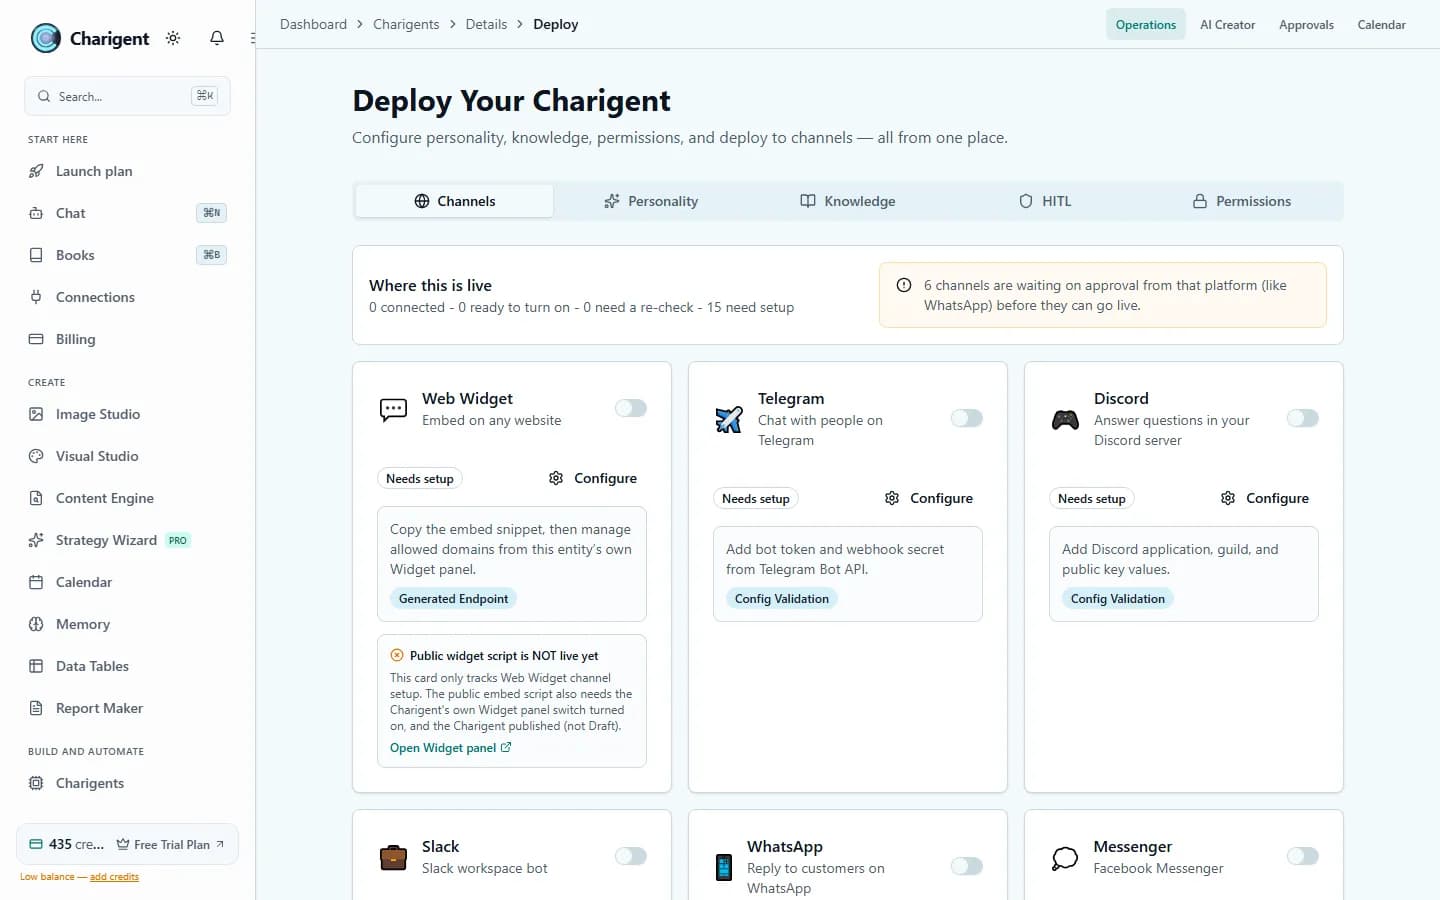Click Telegram Needs setup status
The height and width of the screenshot is (900, 1440).
click(x=756, y=499)
